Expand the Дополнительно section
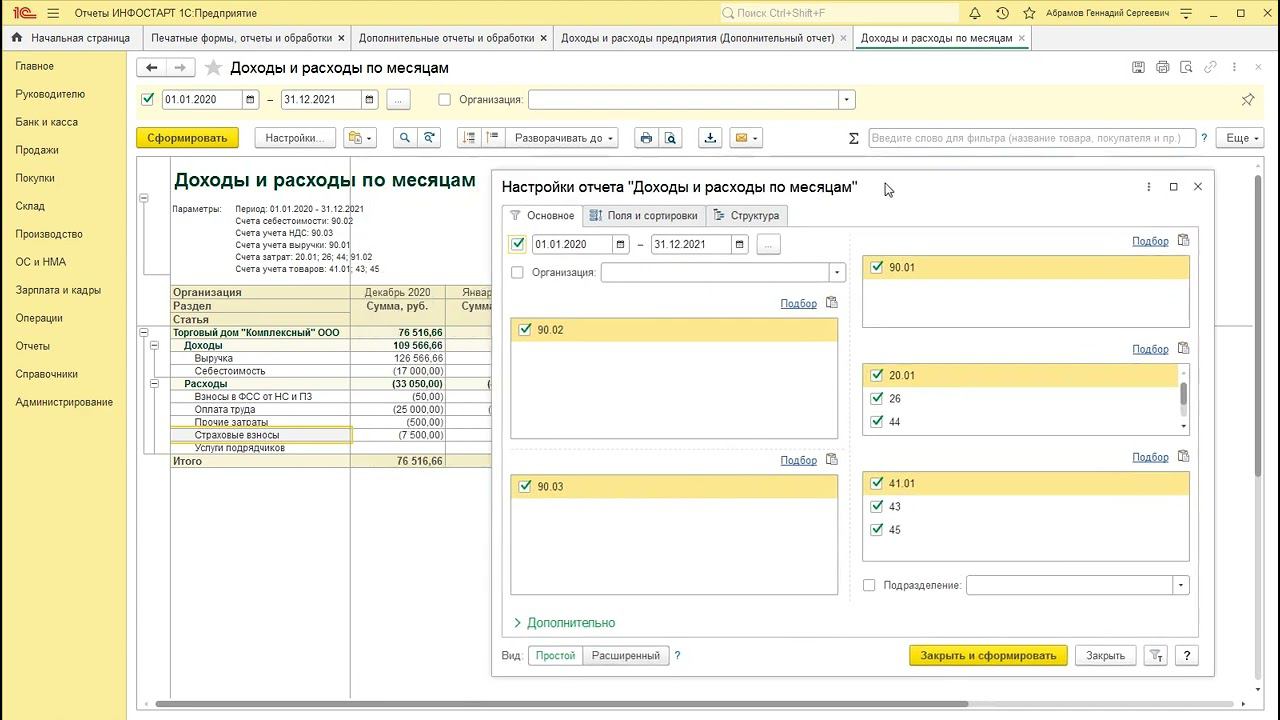 coord(565,623)
